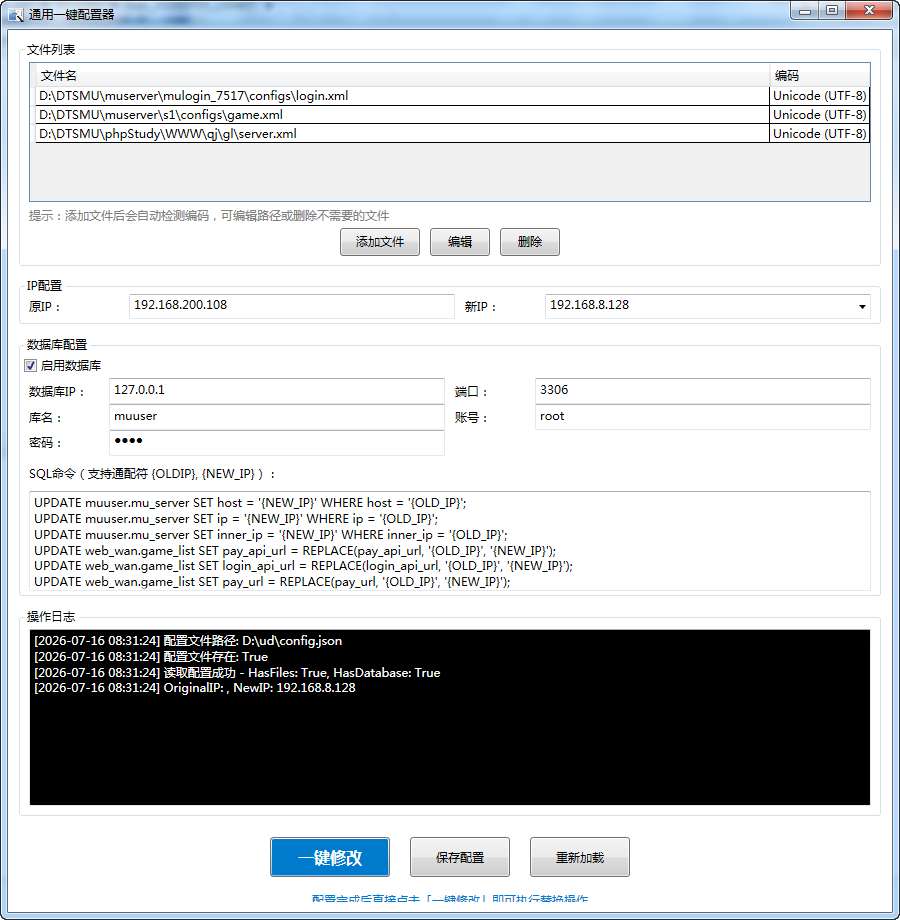
Task: Click the app icon in the title bar
Action: [x=16, y=14]
